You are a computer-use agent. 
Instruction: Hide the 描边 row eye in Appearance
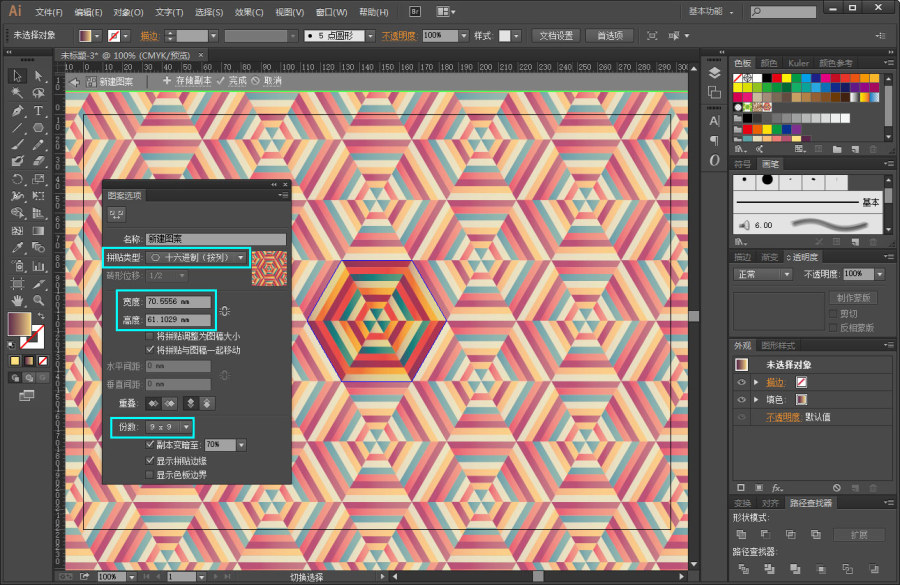click(x=741, y=382)
